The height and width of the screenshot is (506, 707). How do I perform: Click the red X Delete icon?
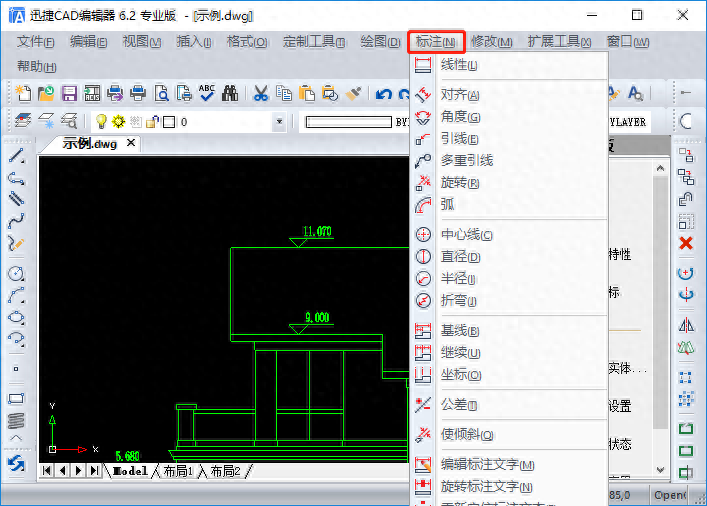(686, 243)
